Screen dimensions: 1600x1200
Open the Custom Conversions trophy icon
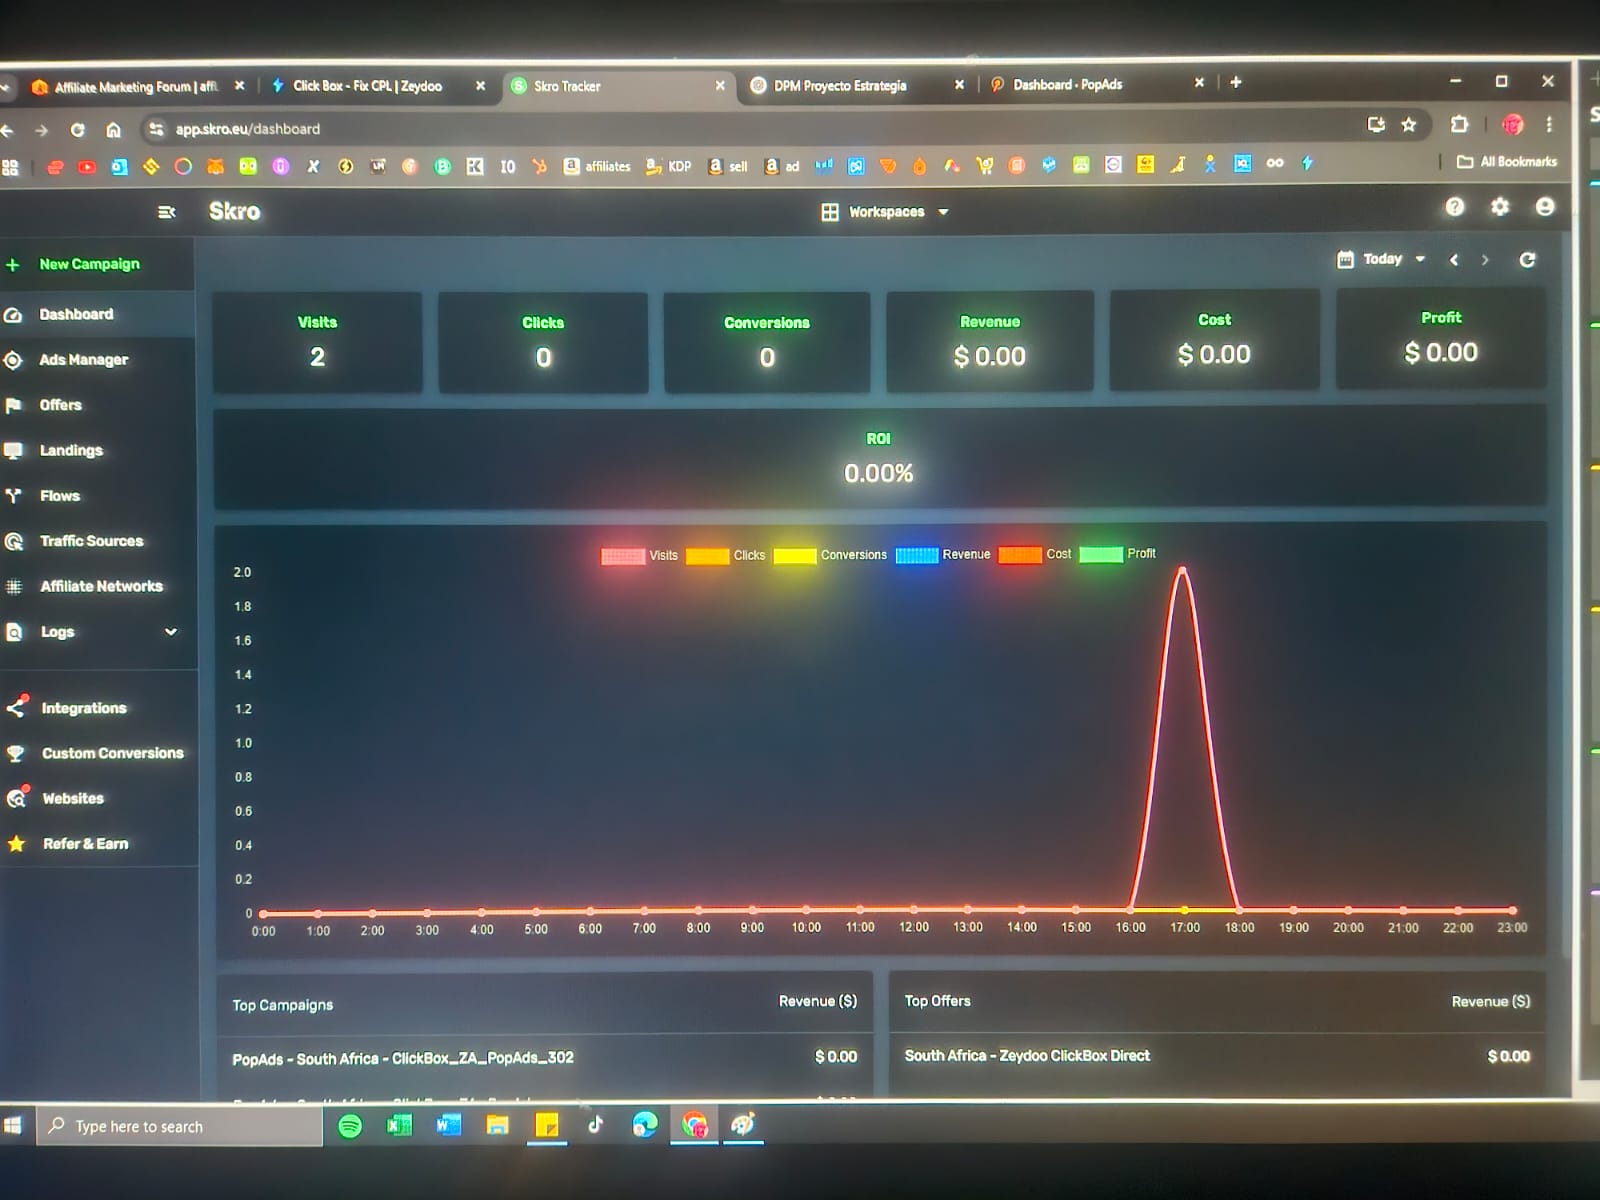pyautogui.click(x=16, y=753)
